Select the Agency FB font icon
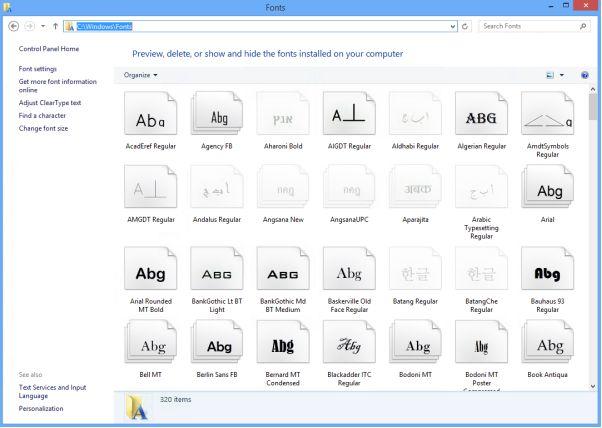Image resolution: width=602 pixels, height=428 pixels. point(217,113)
